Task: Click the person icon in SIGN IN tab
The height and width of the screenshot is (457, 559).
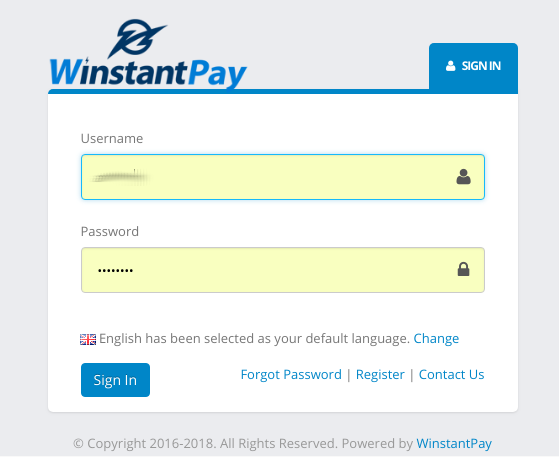Action: pyautogui.click(x=451, y=66)
